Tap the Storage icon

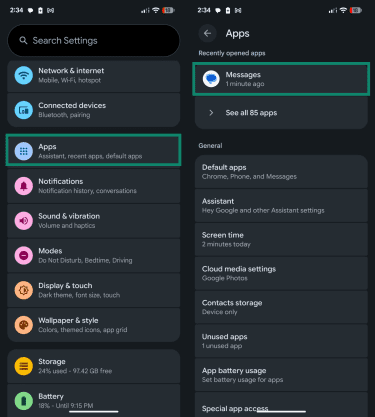pyautogui.click(x=24, y=366)
